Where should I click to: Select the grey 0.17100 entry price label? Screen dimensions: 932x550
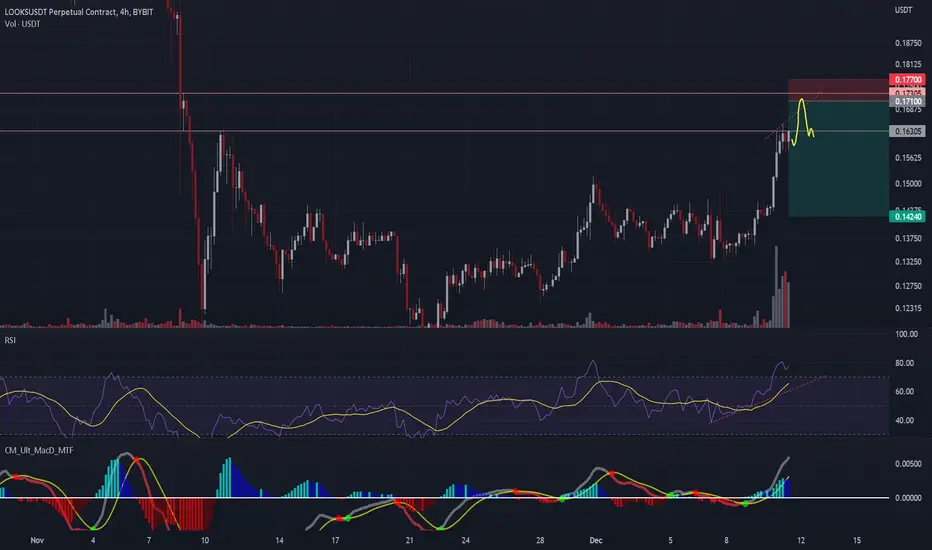(907, 102)
